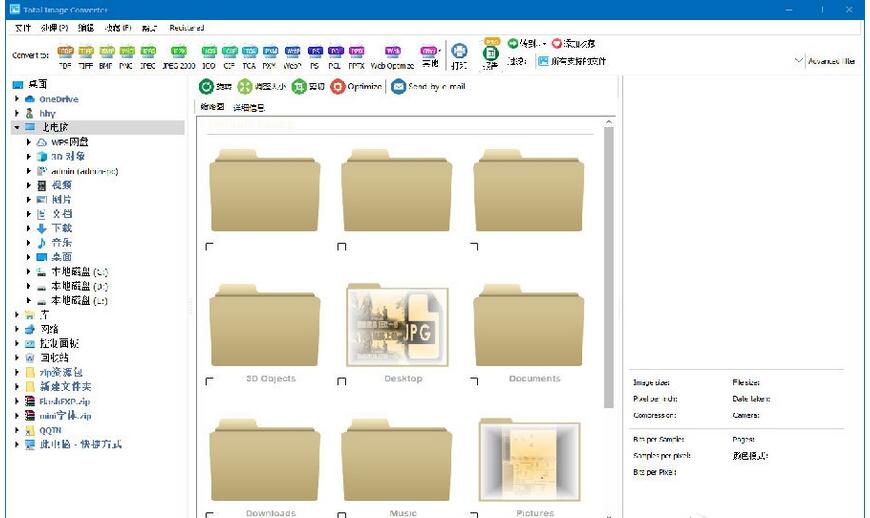The image size is (870, 518).
Task: Expand the WPS网盘 tree node
Action: [x=29, y=142]
